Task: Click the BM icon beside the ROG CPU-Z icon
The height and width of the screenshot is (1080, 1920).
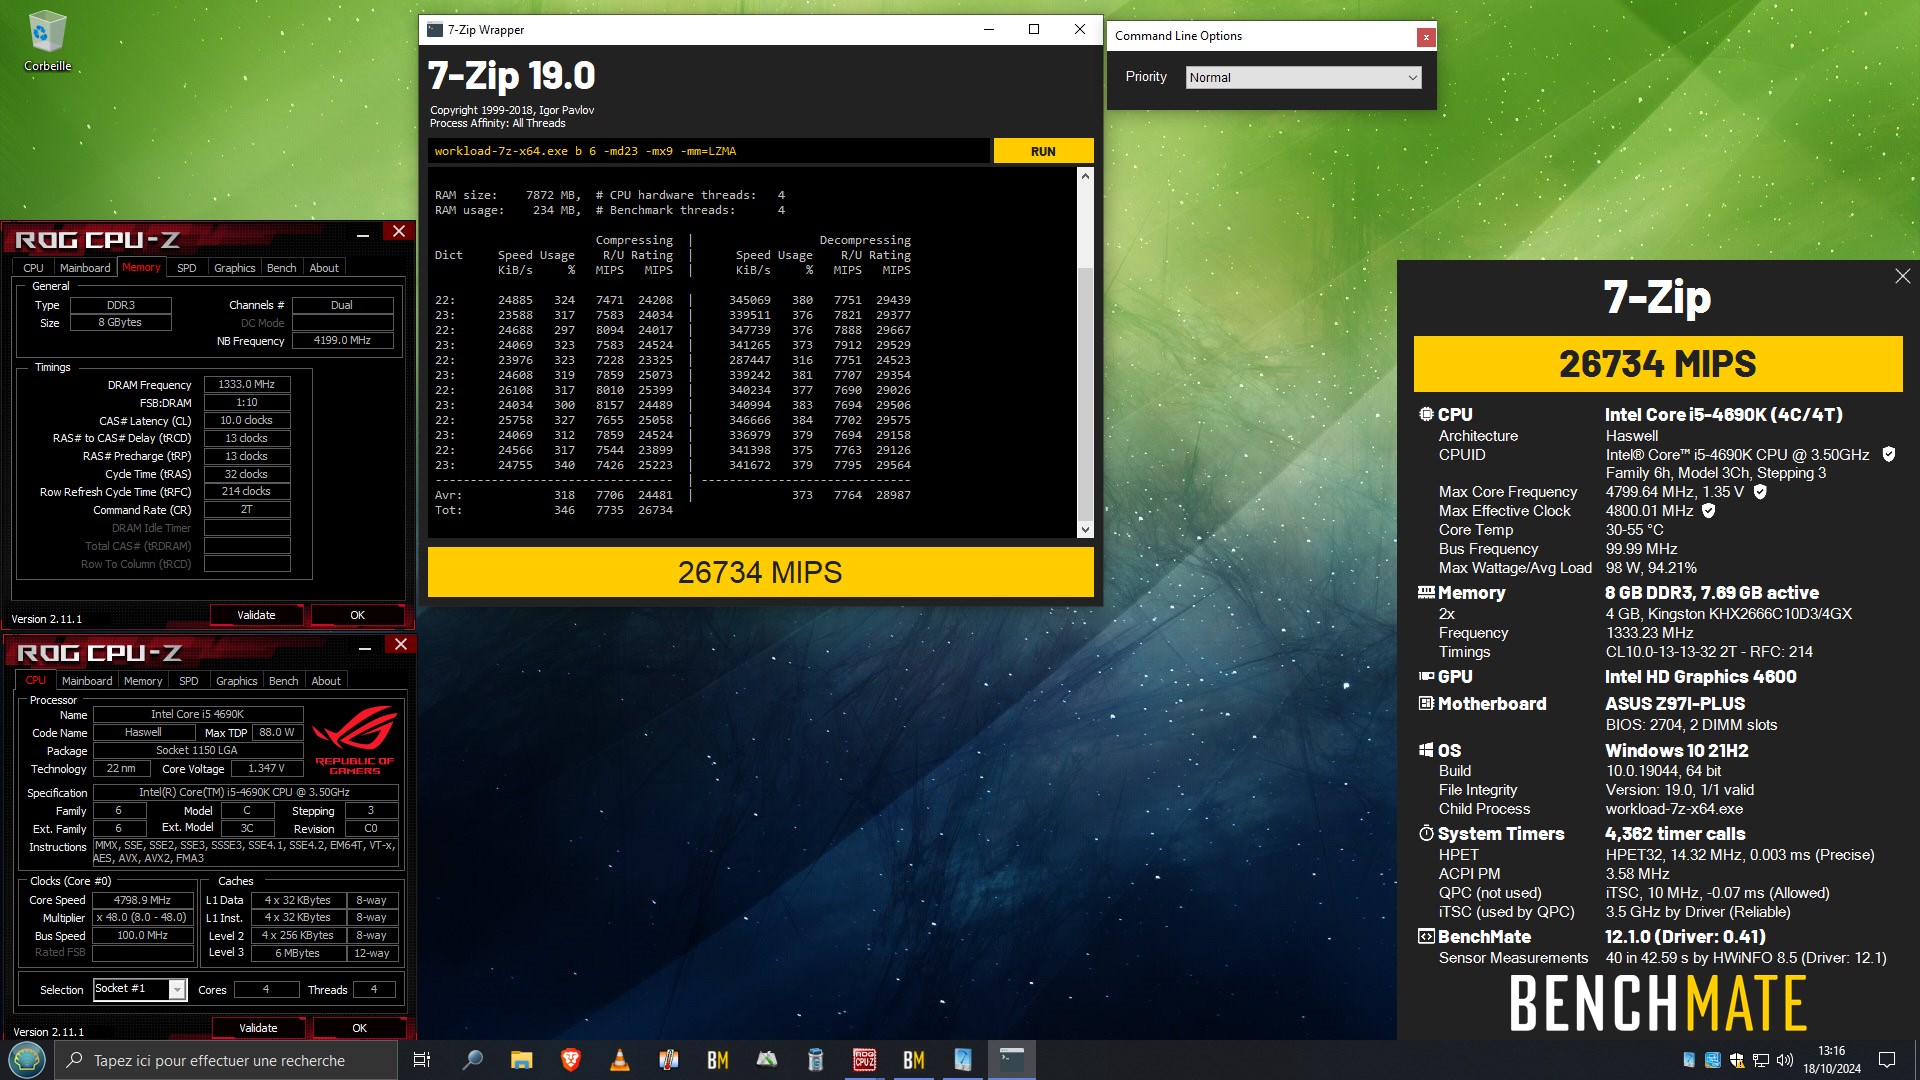Action: tap(914, 1060)
